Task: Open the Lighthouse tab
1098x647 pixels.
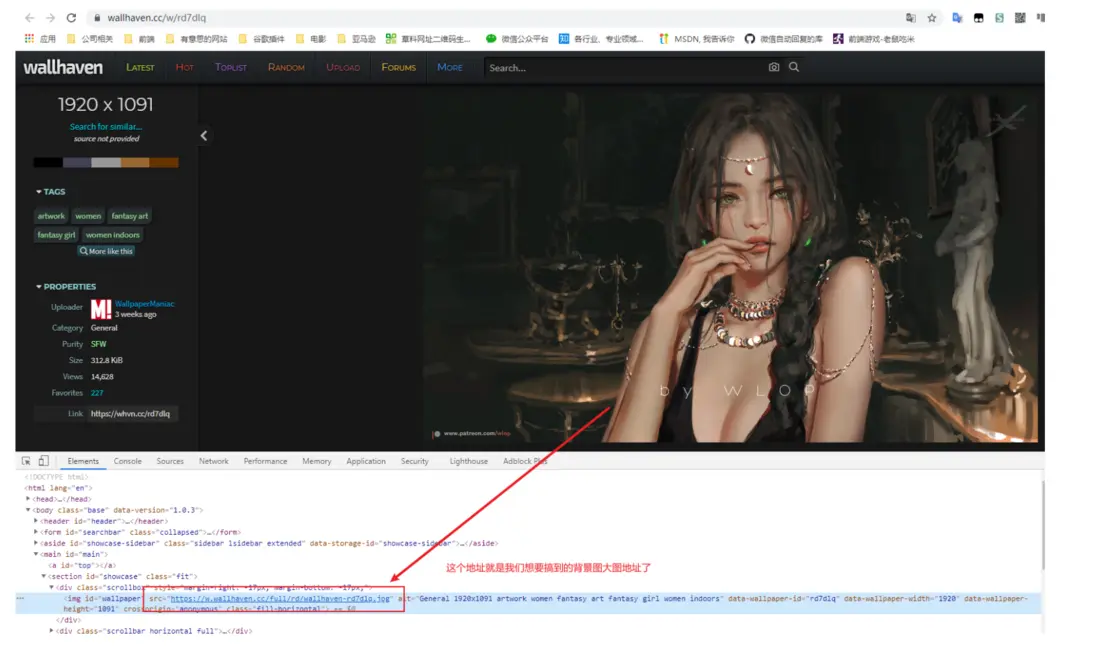Action: coord(468,461)
